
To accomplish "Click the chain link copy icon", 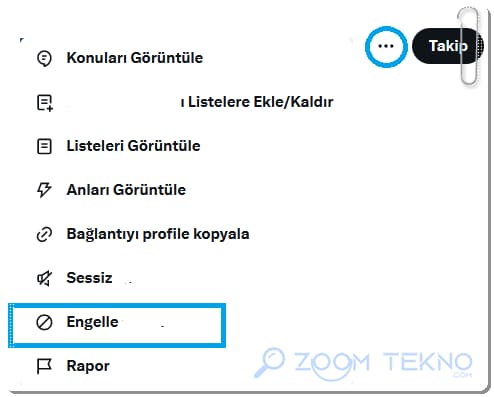I will click(x=44, y=234).
